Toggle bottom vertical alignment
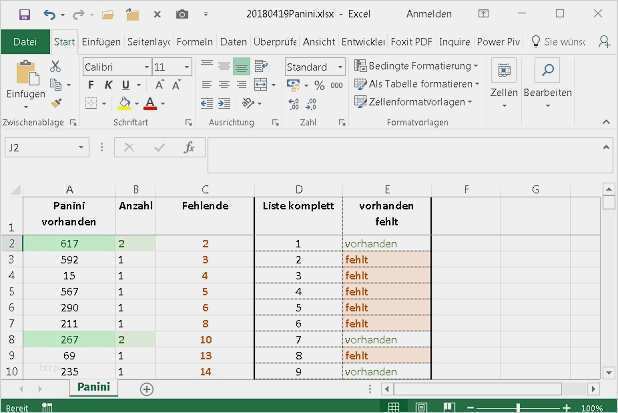The width and height of the screenshot is (618, 413). click(x=241, y=67)
